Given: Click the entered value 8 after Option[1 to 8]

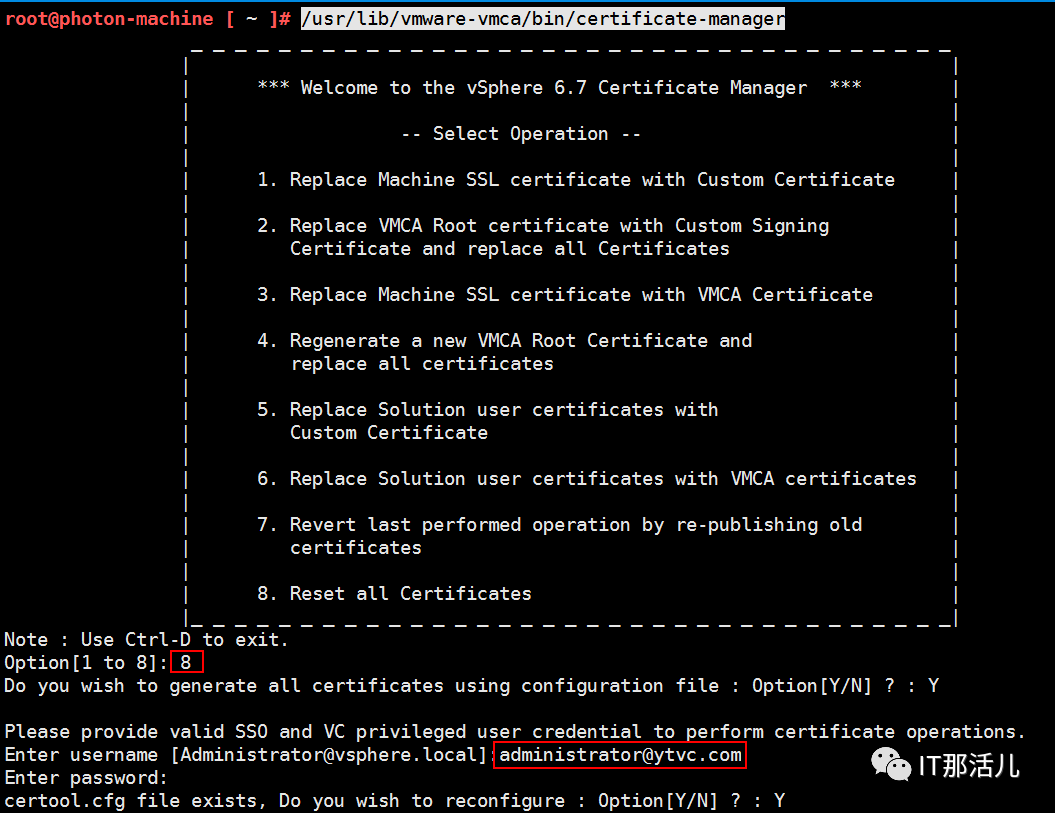Looking at the screenshot, I should click(x=186, y=662).
